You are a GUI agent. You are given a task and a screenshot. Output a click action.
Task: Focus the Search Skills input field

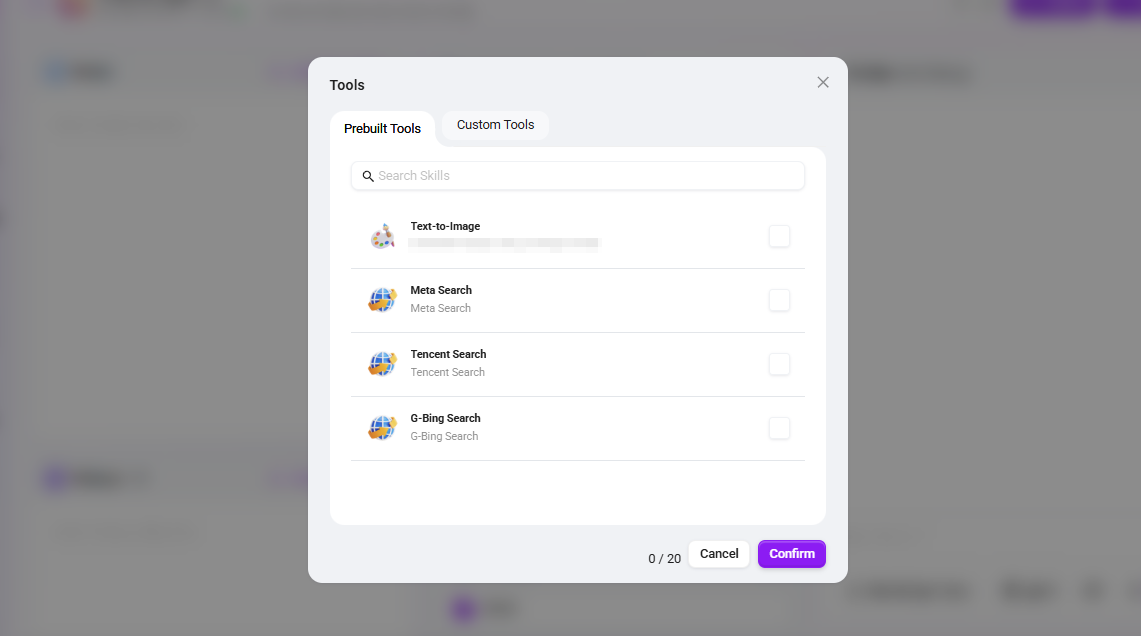pyautogui.click(x=578, y=176)
